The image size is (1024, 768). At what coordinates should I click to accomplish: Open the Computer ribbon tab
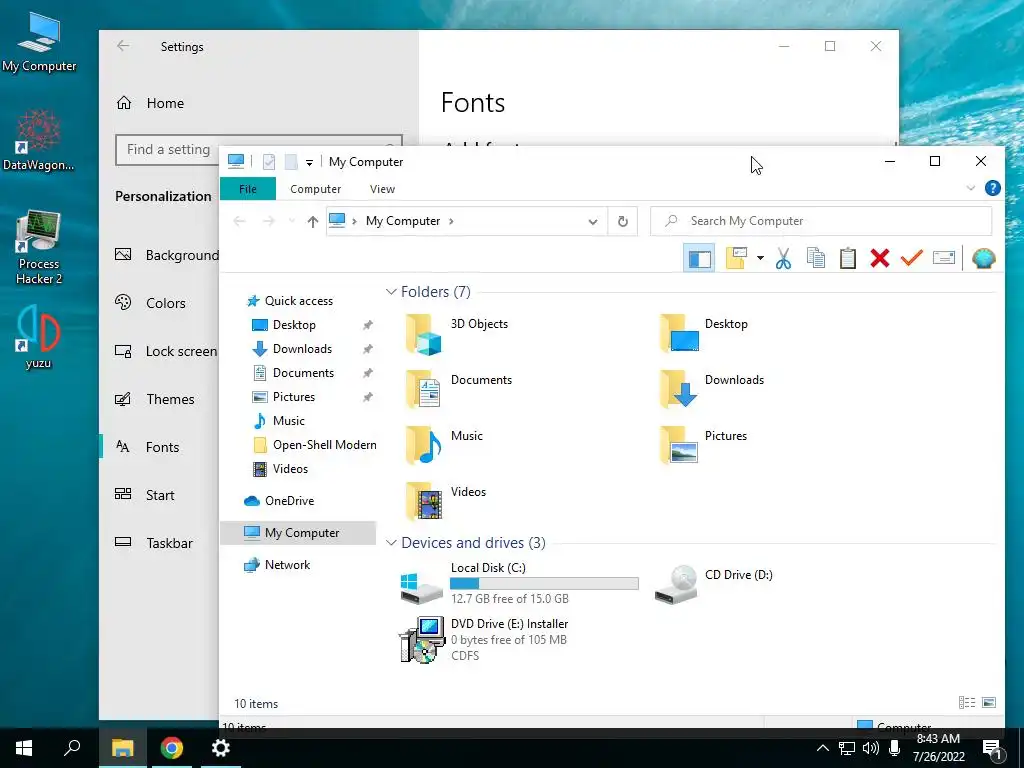[315, 189]
